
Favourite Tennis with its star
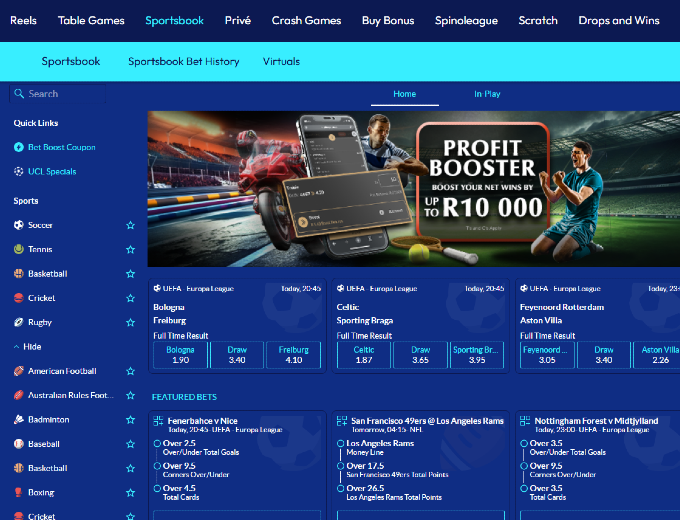coord(130,249)
